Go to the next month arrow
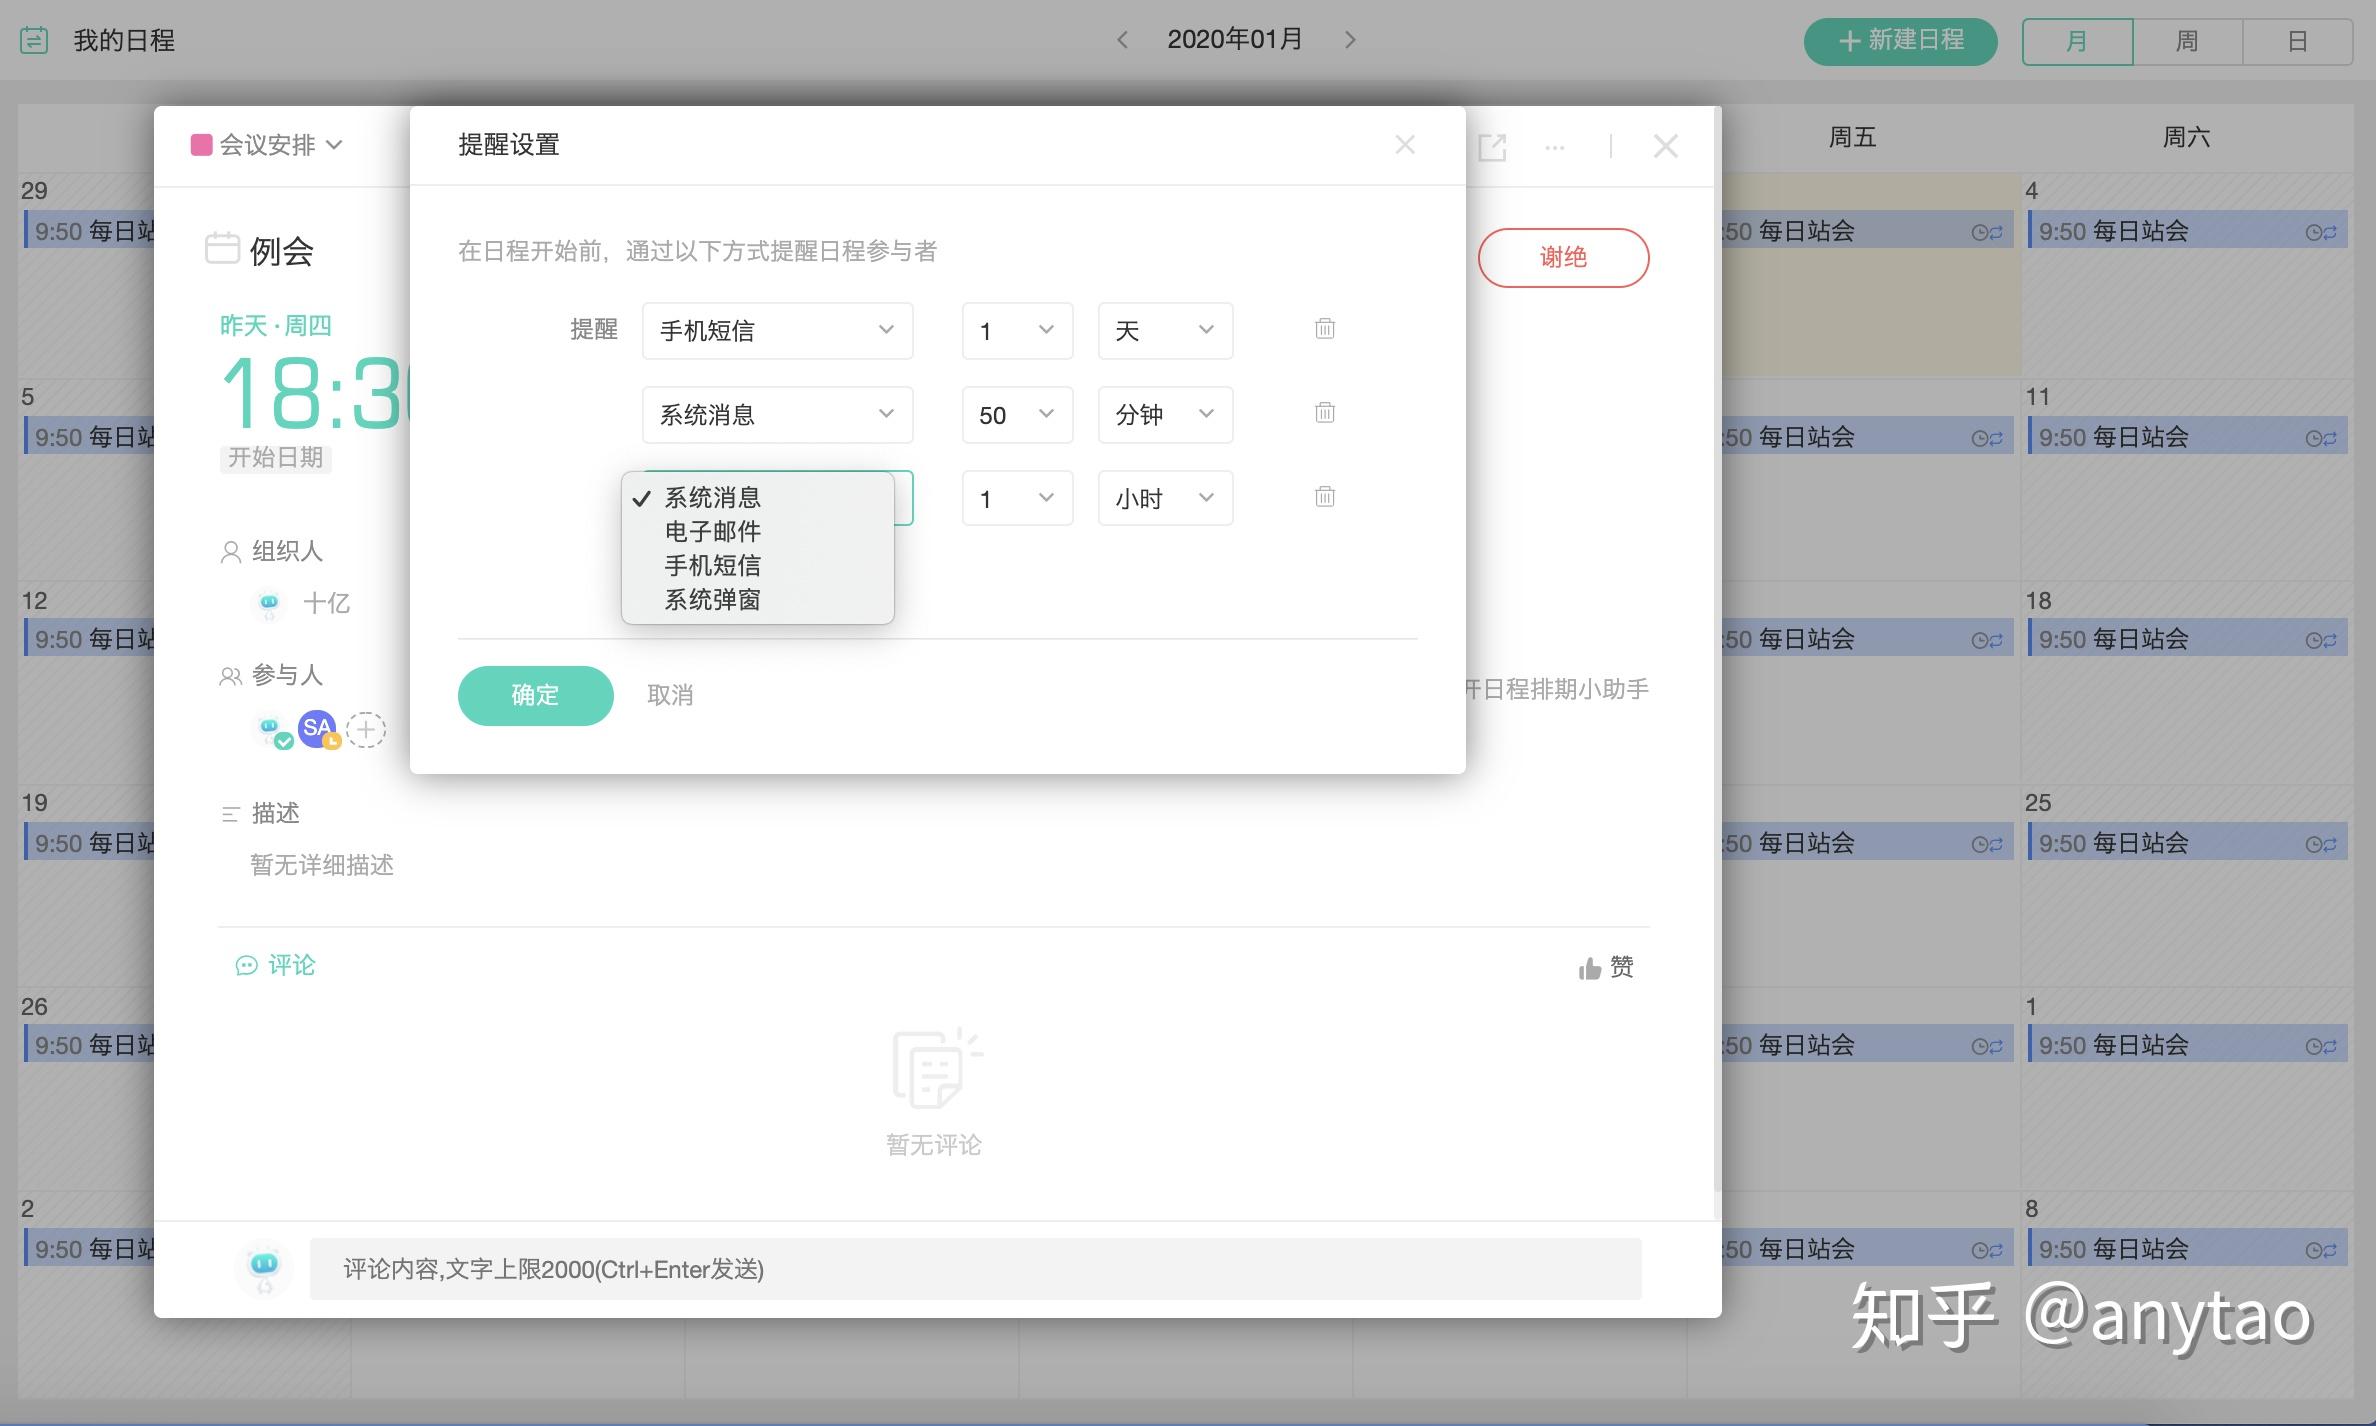2376x1426 pixels. pos(1350,40)
